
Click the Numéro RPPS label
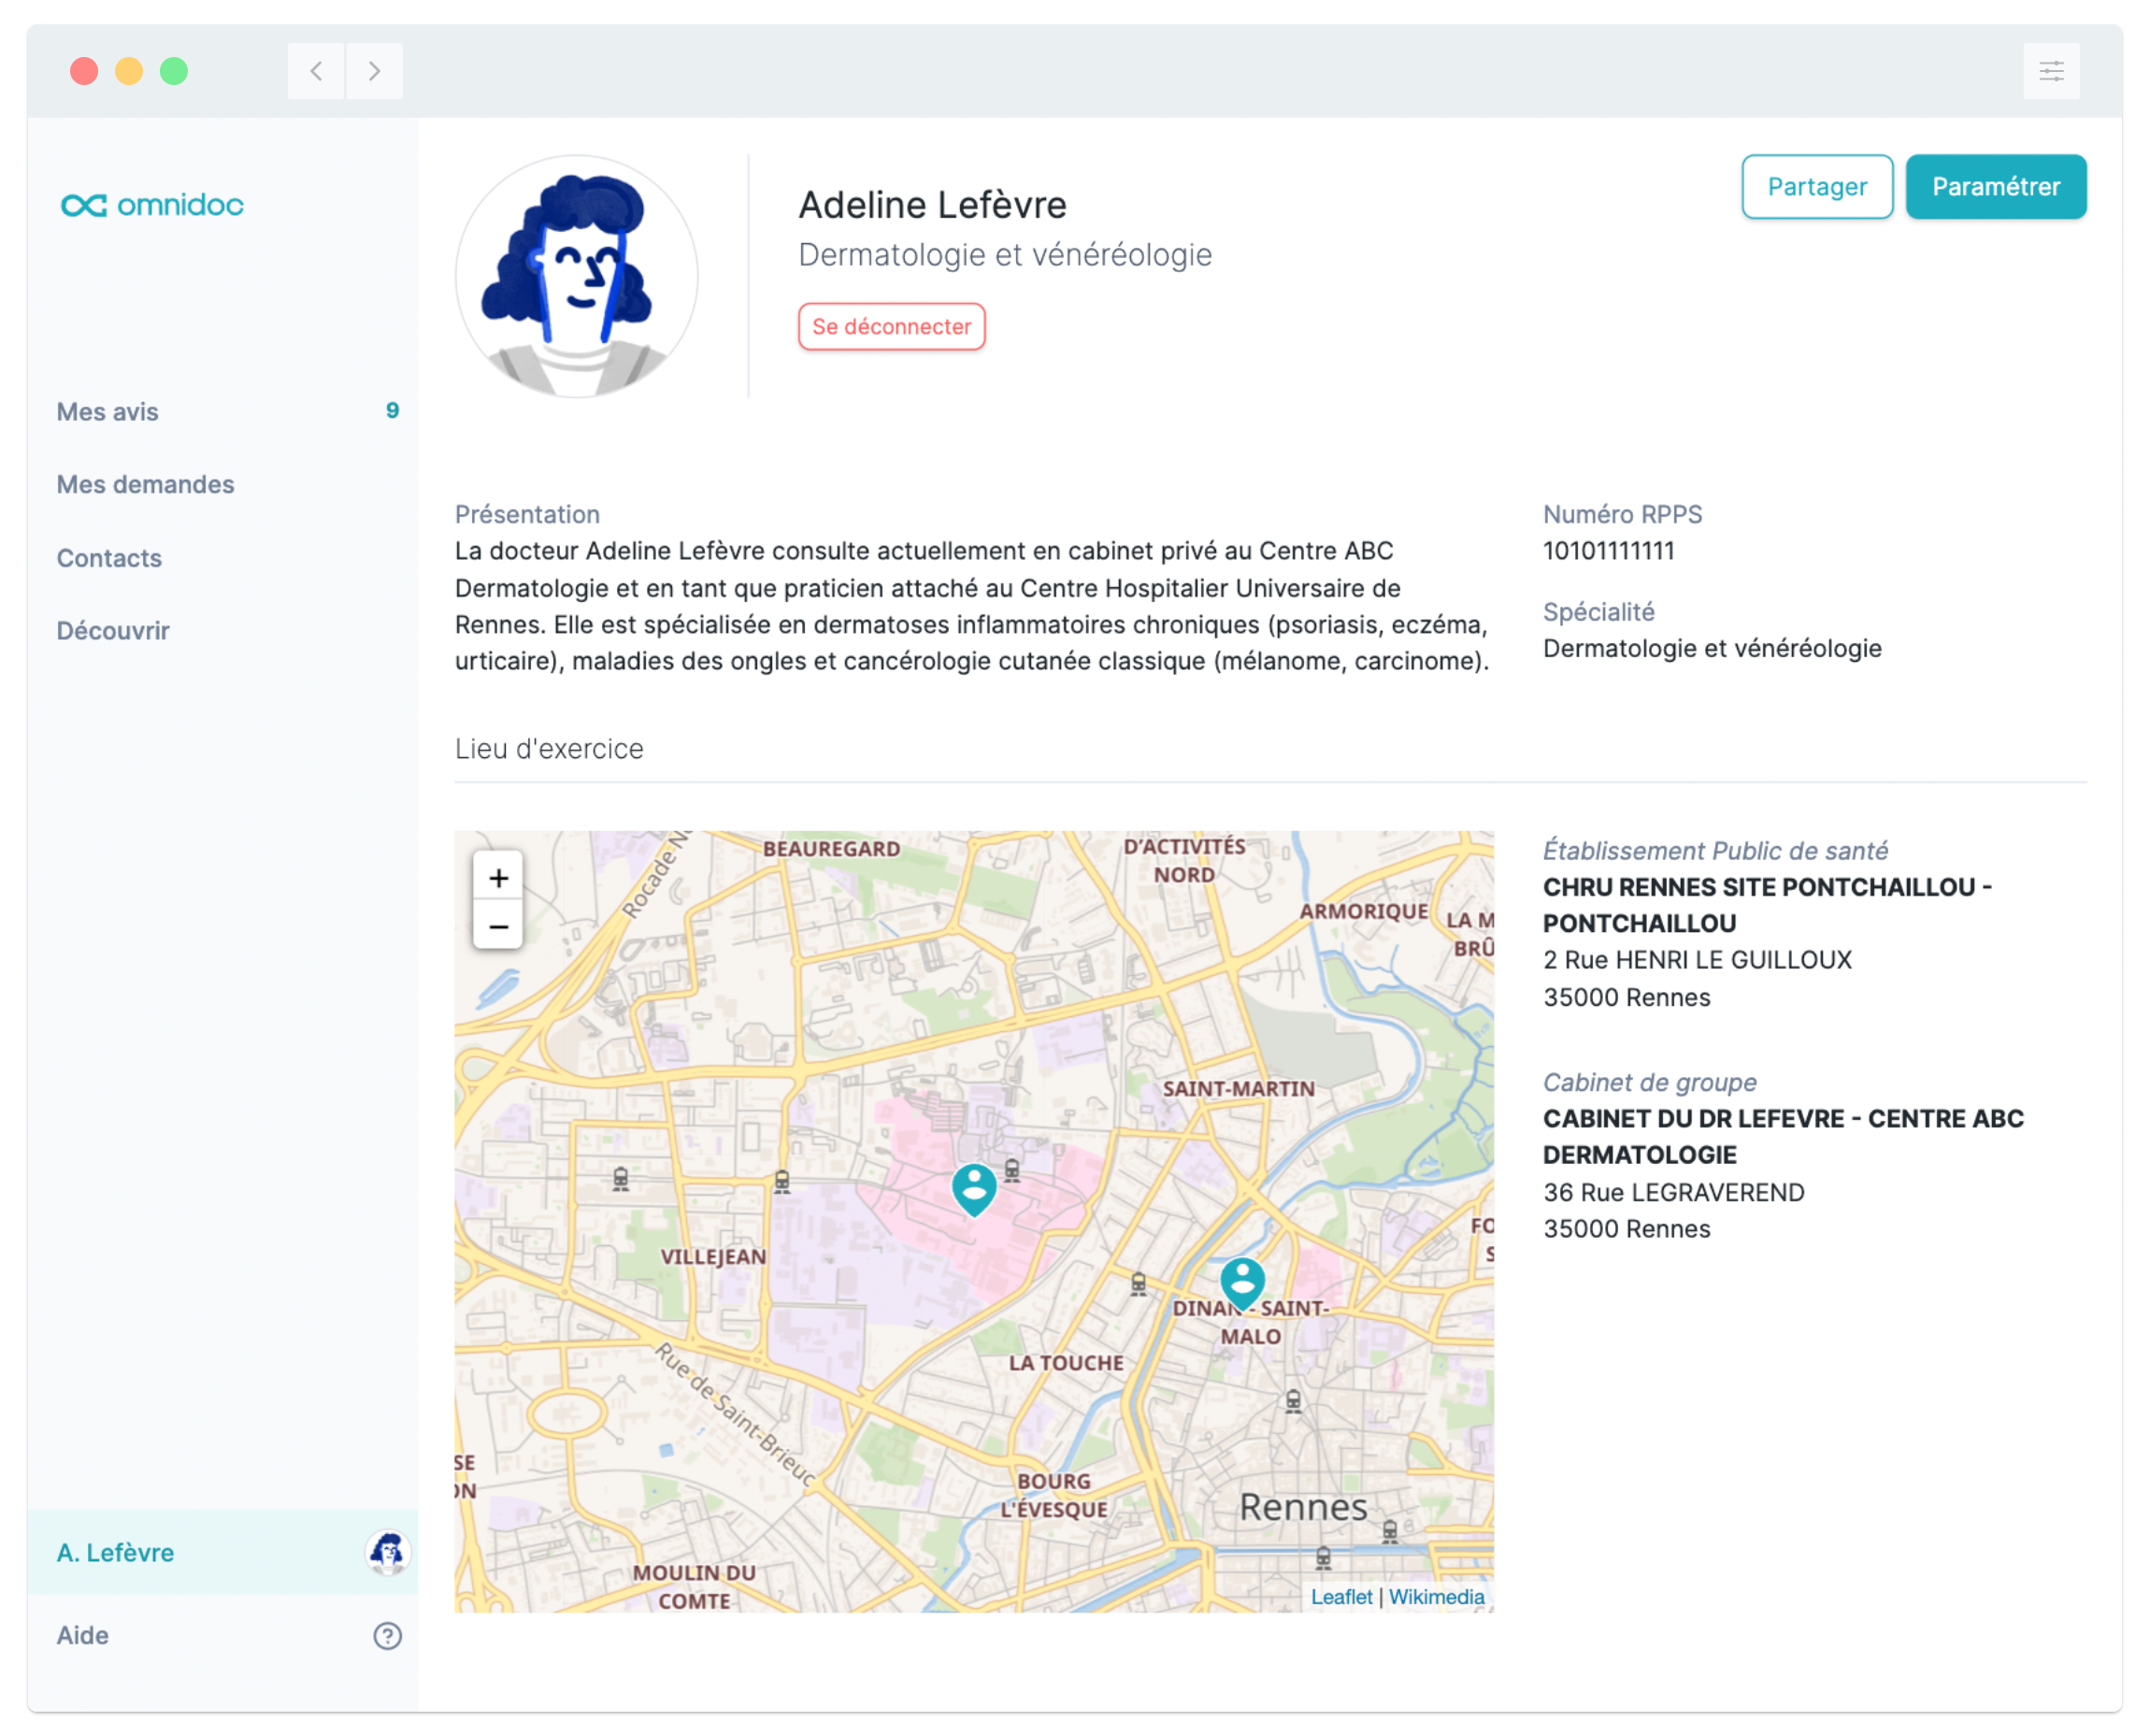pos(1622,515)
